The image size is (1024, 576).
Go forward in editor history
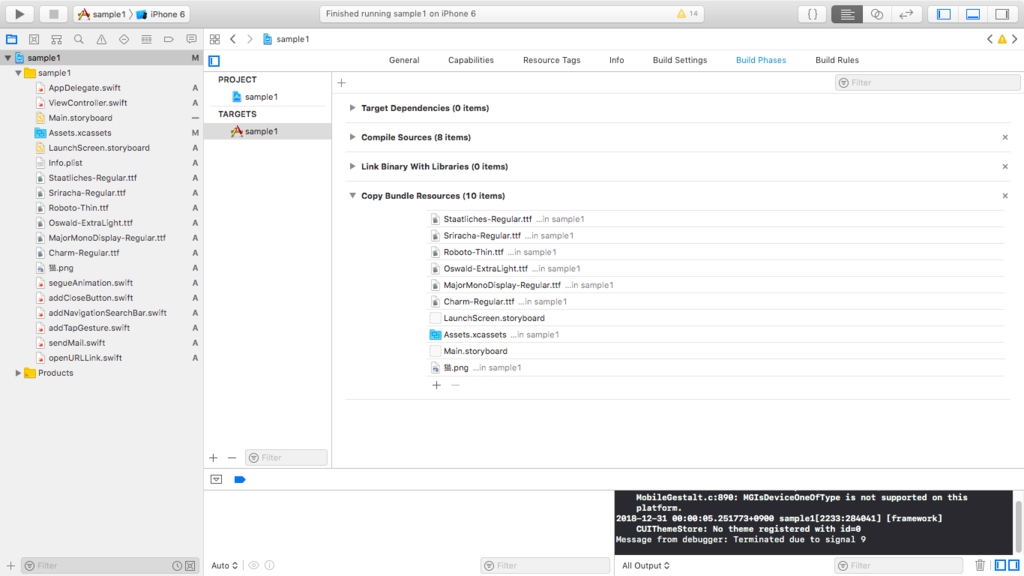pos(249,39)
